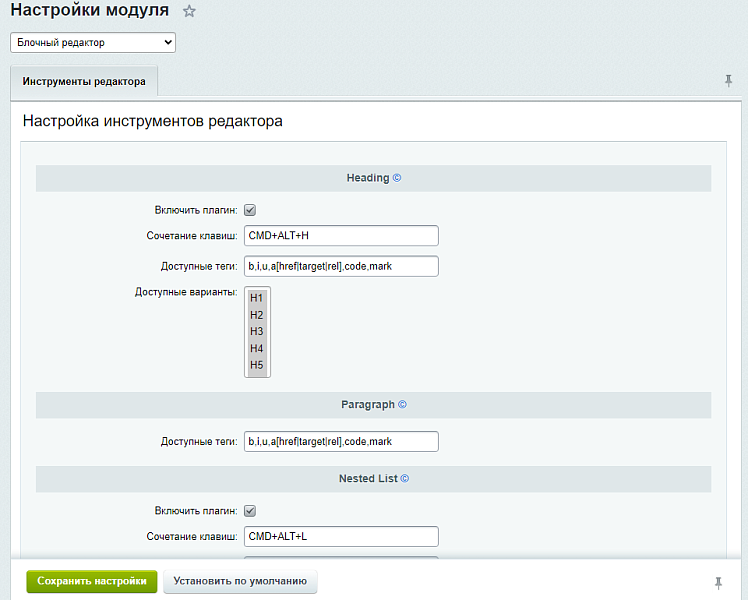748x600 pixels.
Task: Click the copyright icon next to Nested List
Action: (x=404, y=479)
